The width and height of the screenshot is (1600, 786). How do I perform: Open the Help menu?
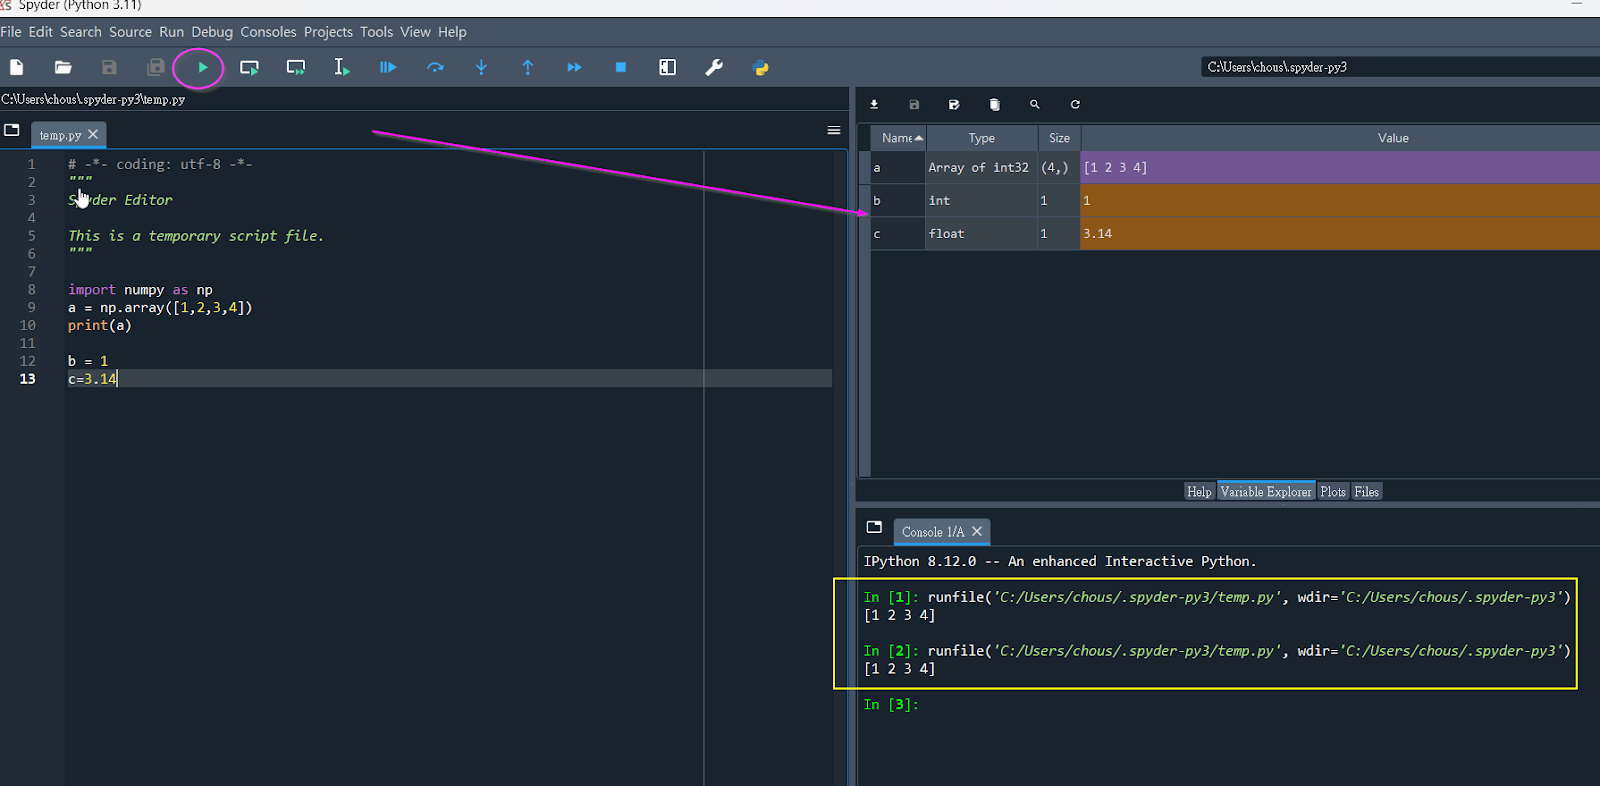click(452, 32)
